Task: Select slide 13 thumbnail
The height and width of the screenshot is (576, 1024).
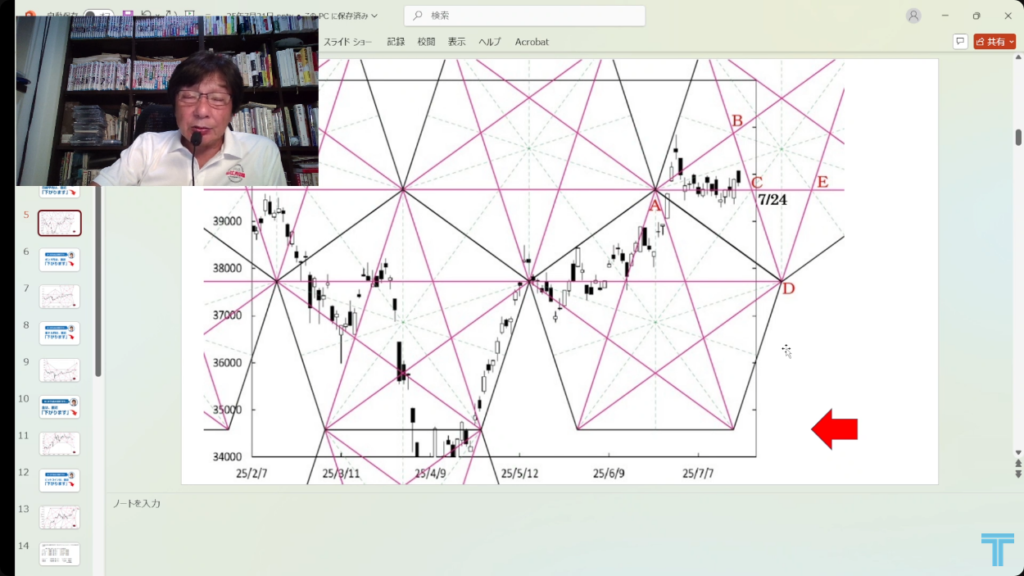Action: 59,517
